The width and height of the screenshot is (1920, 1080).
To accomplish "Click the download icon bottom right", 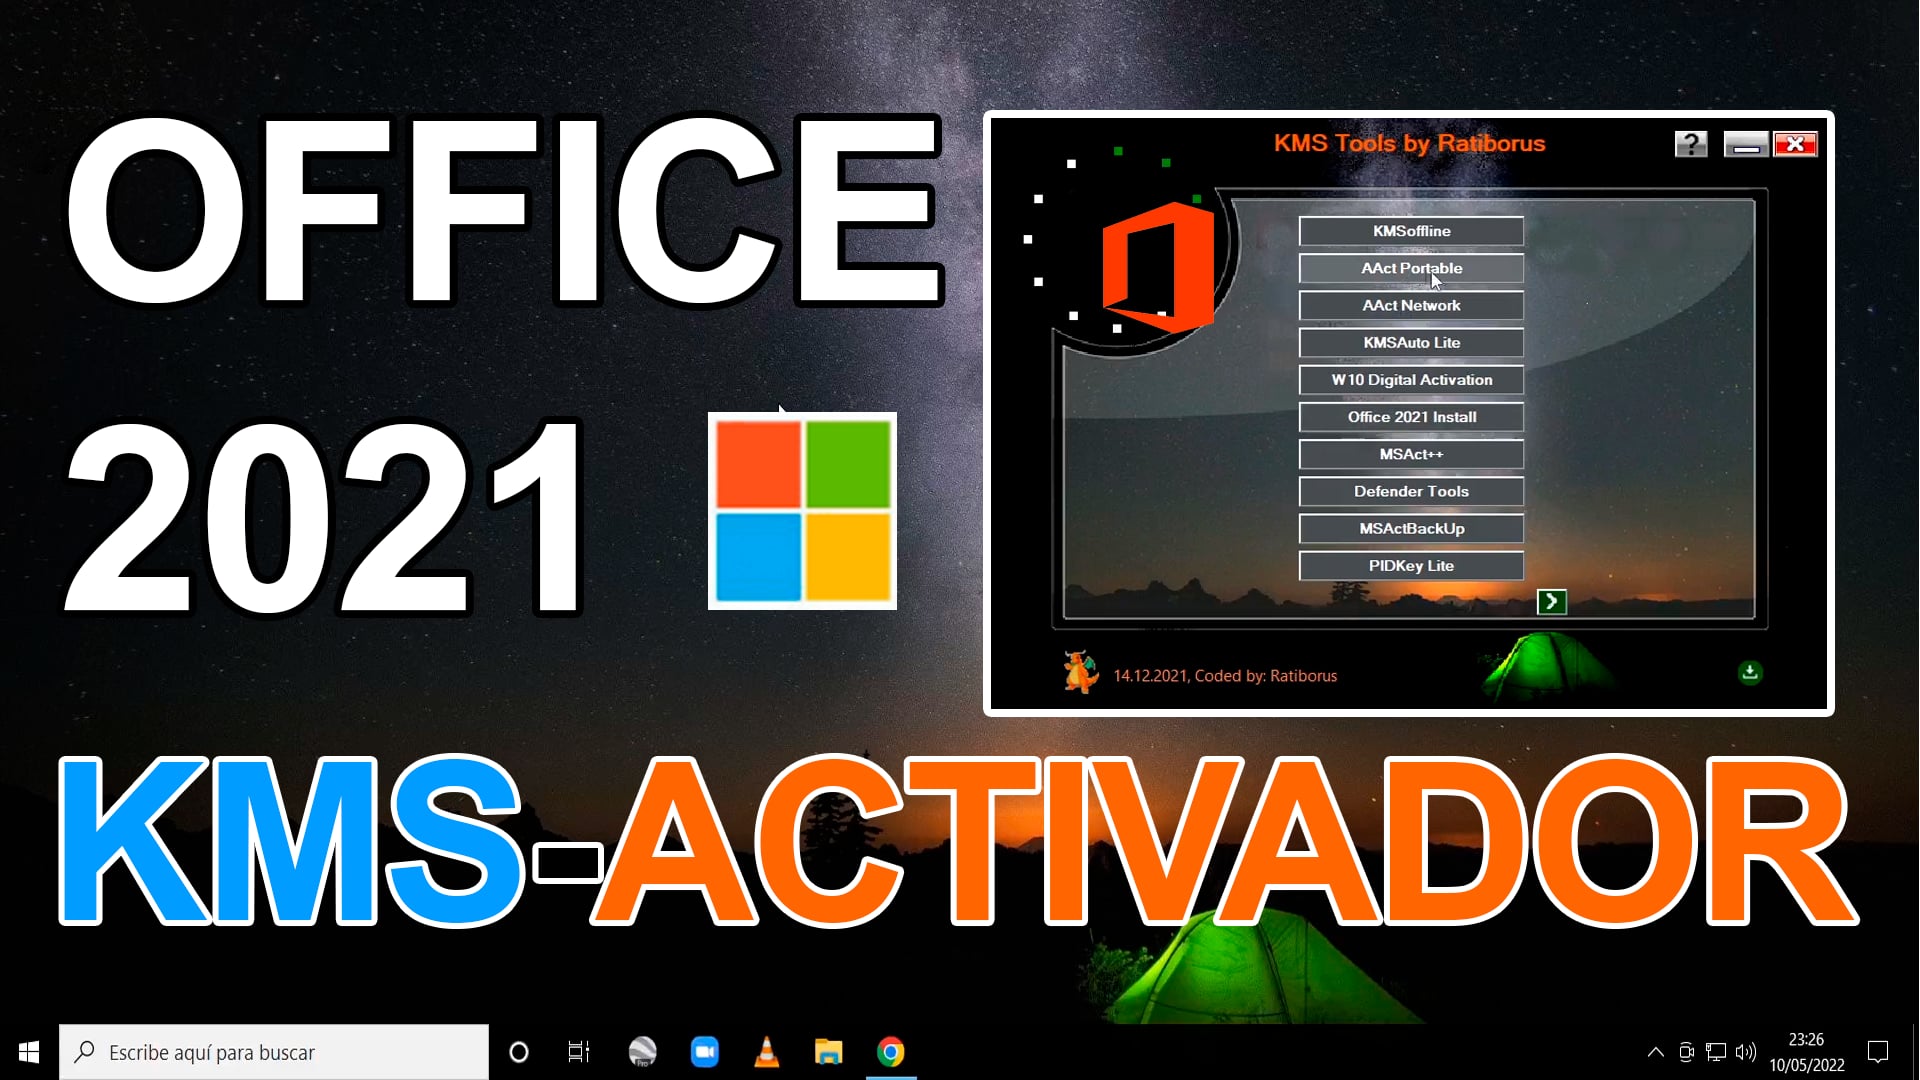I will (x=1750, y=673).
